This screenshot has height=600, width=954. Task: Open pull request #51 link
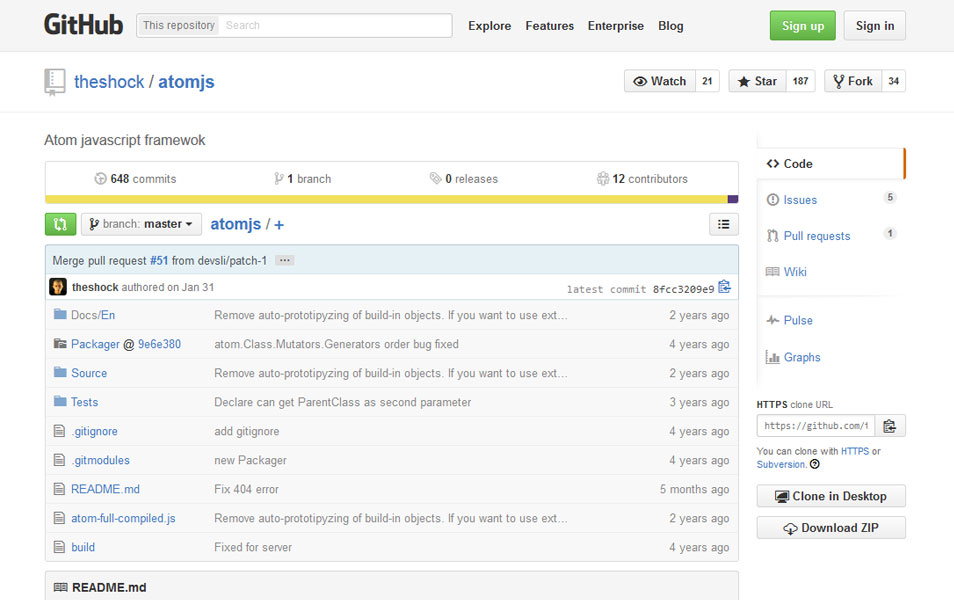159,260
